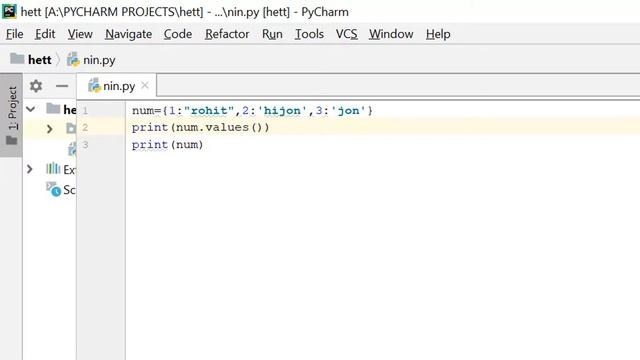Click the 'jon' string in code
This screenshot has width=640, height=360.
(x=348, y=111)
